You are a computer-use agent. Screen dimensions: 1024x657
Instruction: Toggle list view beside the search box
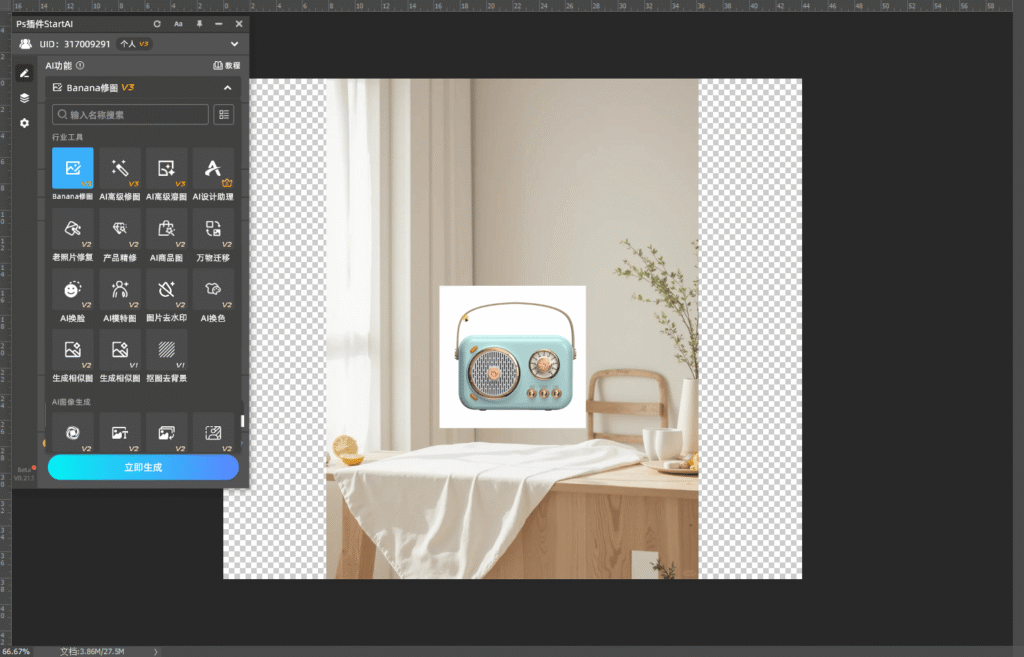click(224, 115)
